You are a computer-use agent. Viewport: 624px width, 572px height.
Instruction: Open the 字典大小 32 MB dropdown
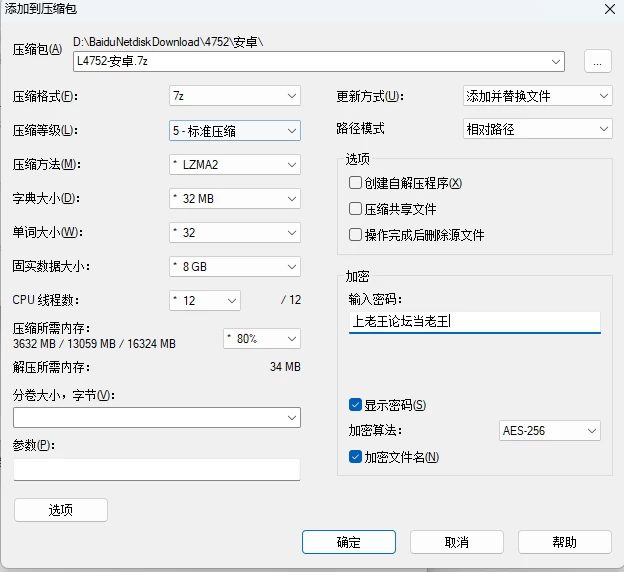click(x=235, y=198)
